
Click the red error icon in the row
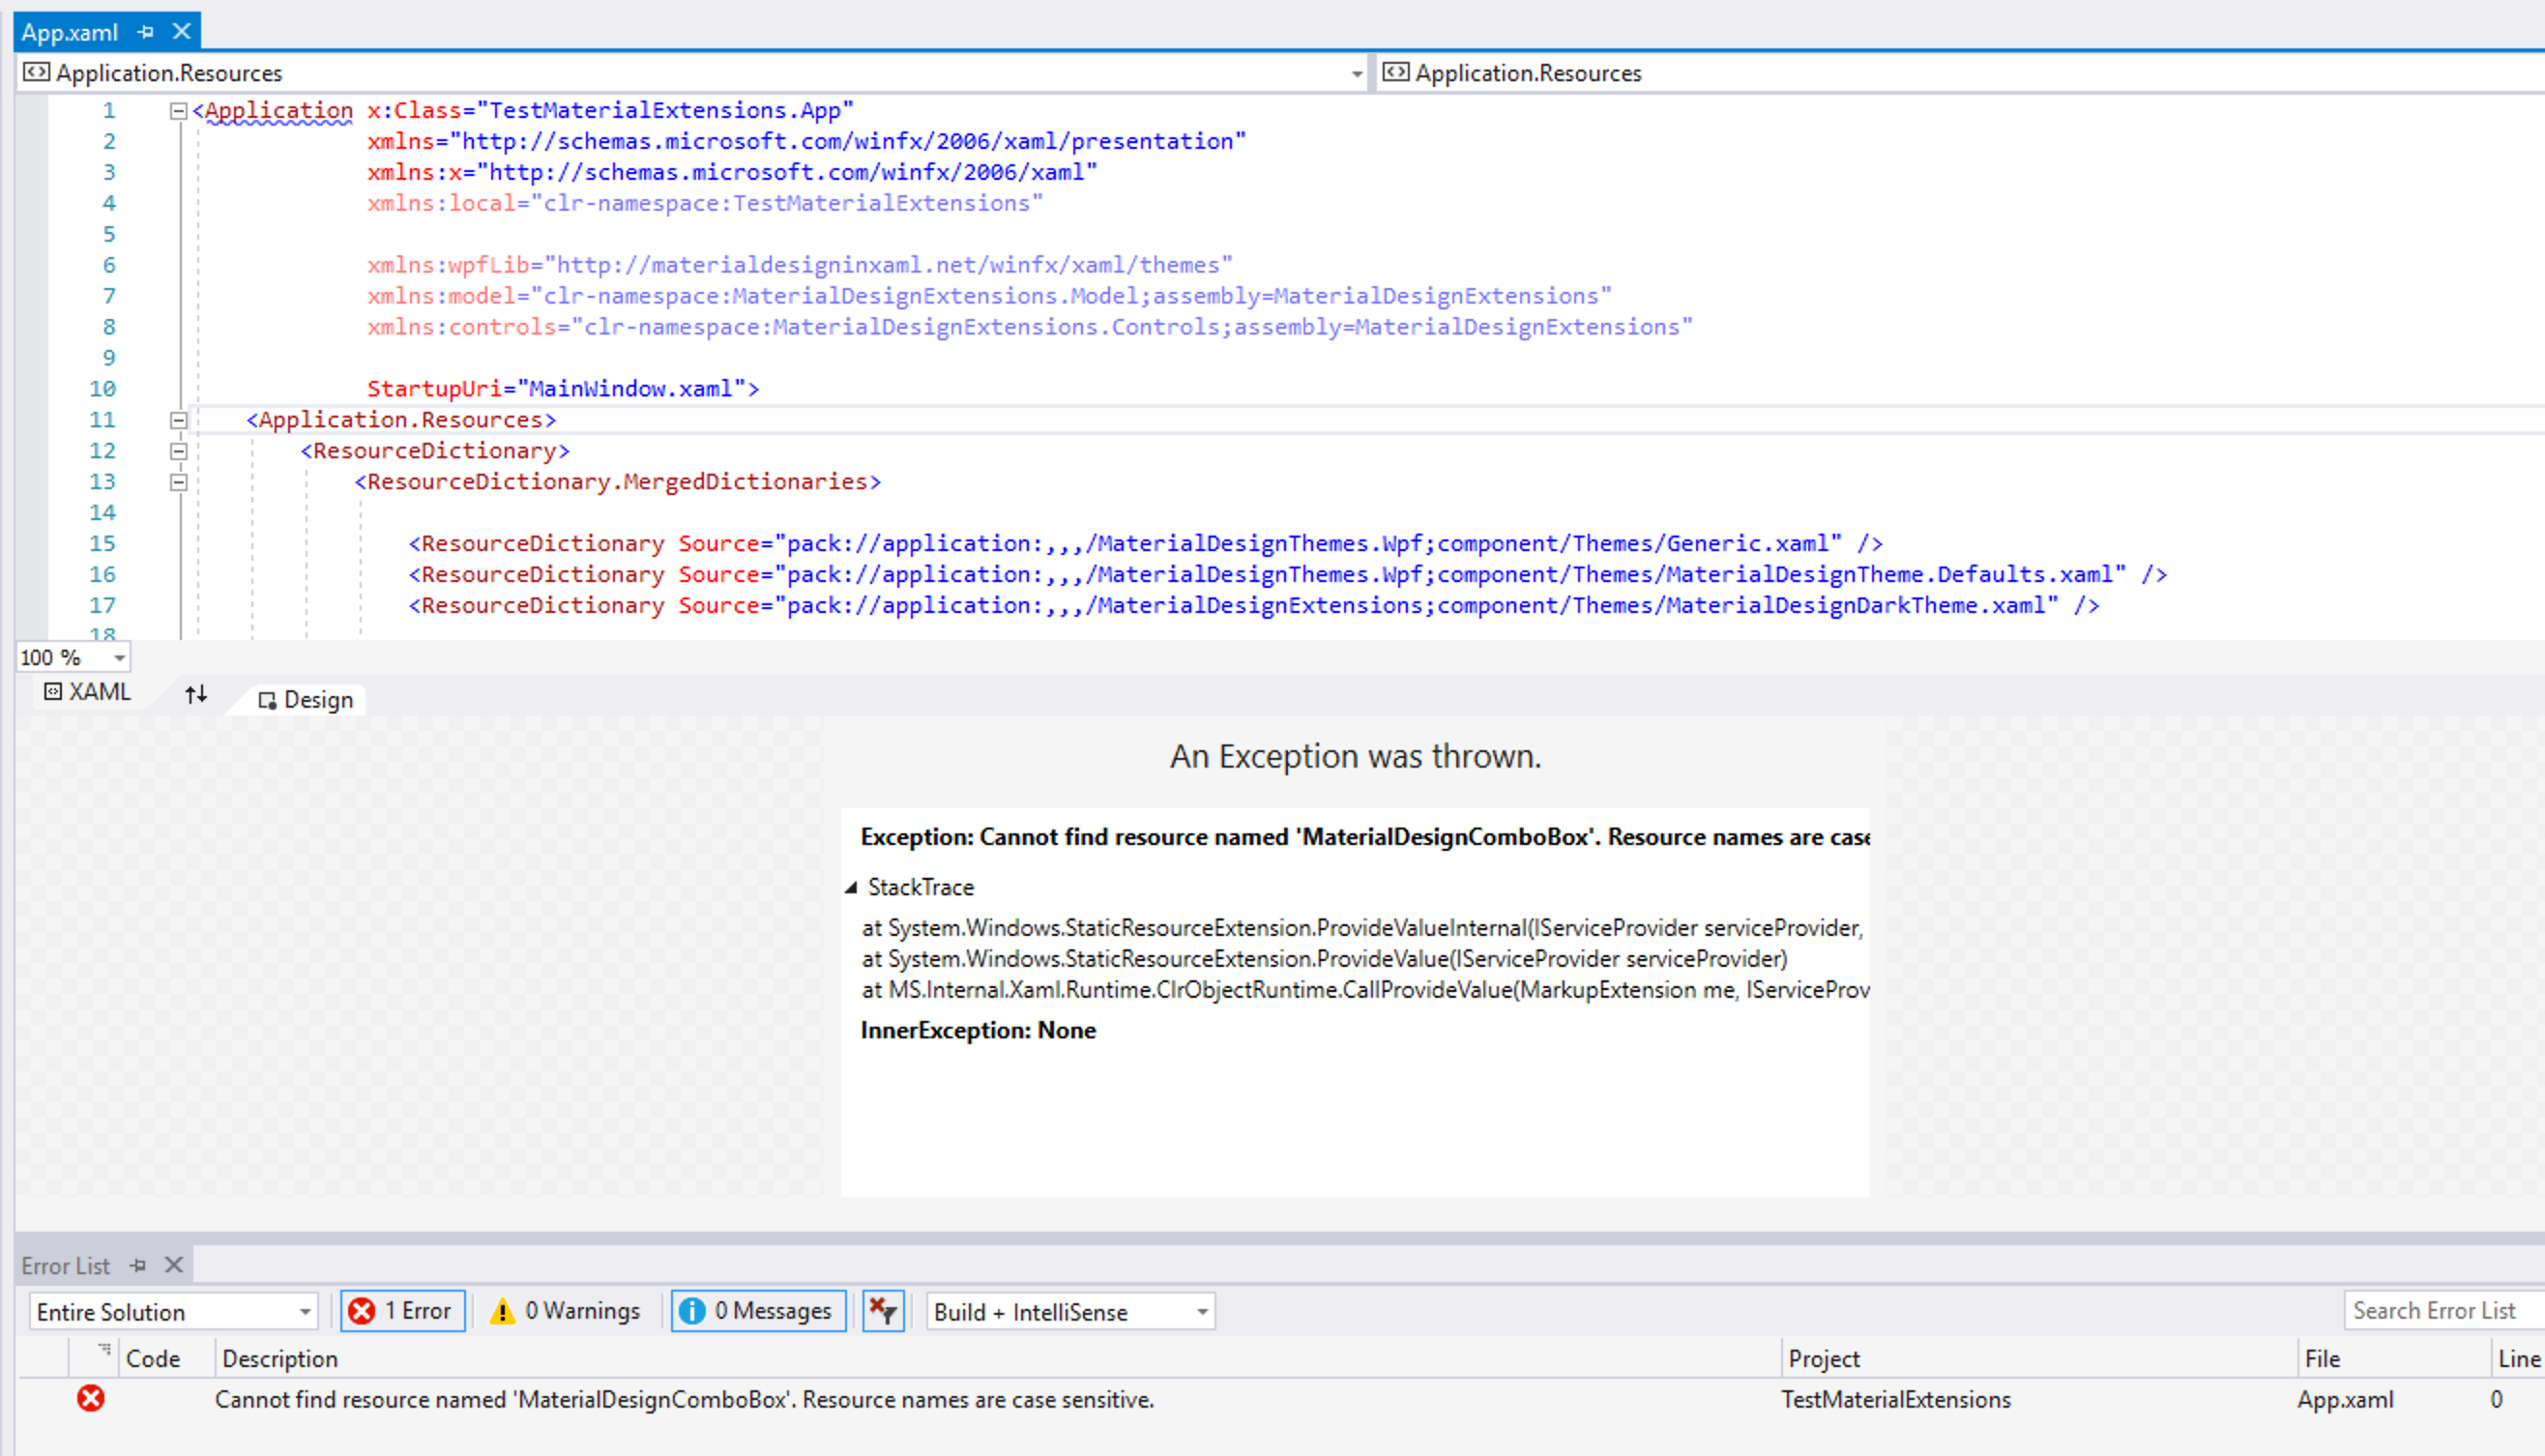tap(91, 1398)
